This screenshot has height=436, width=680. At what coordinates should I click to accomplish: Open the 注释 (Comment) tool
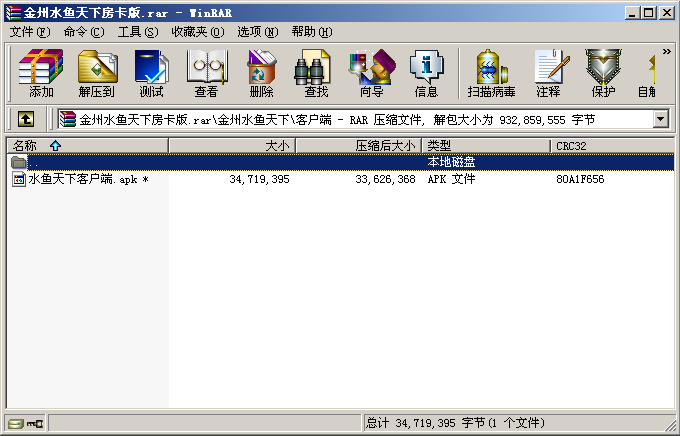click(x=548, y=73)
